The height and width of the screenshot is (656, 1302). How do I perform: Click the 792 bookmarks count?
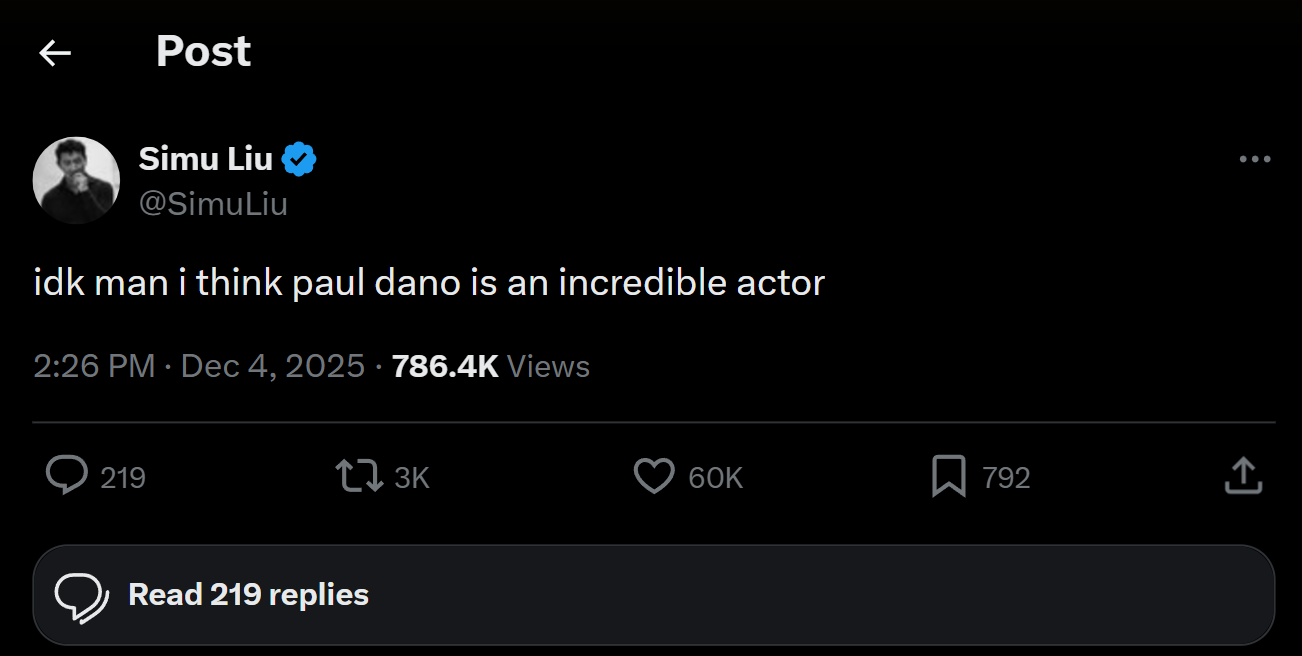[1006, 478]
